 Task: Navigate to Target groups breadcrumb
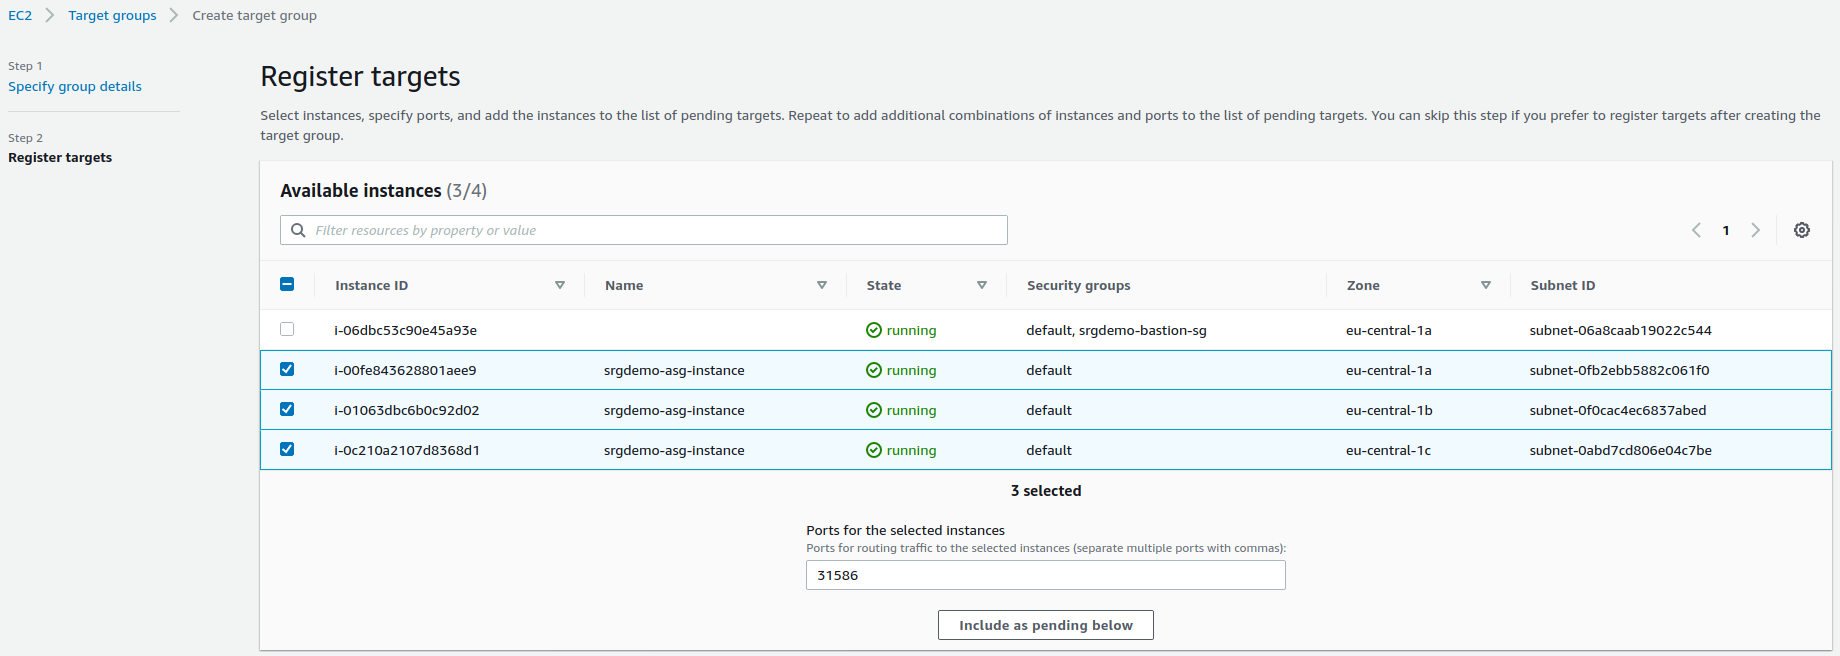[112, 15]
